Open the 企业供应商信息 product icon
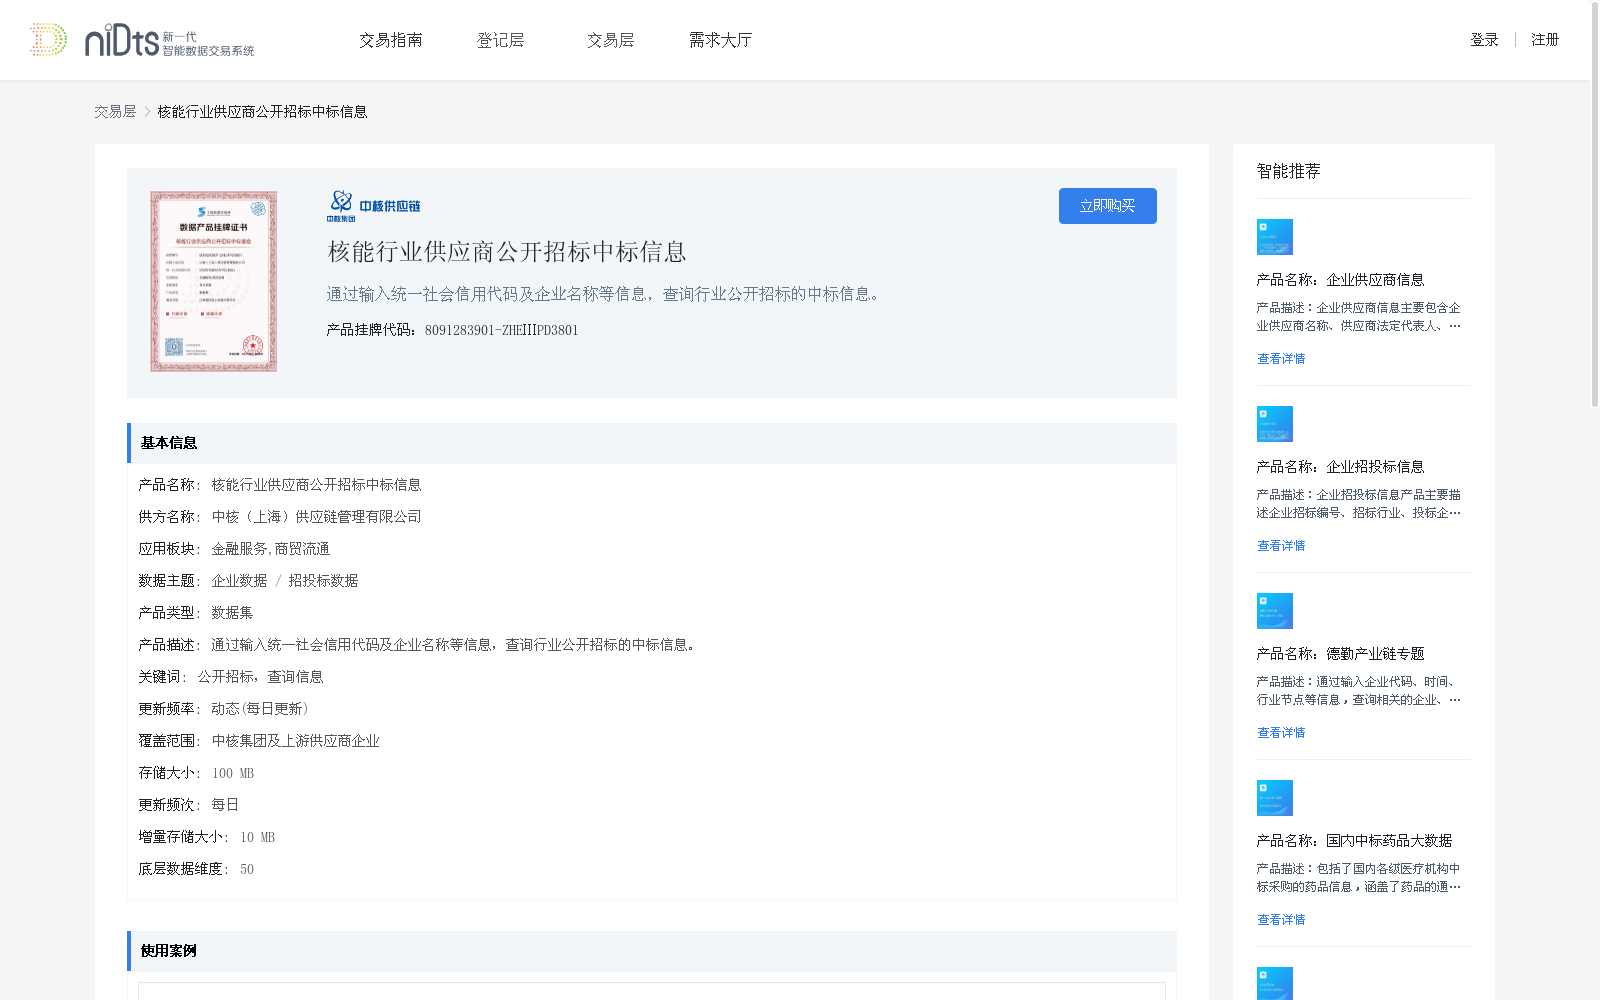This screenshot has width=1600, height=1000. tap(1275, 237)
